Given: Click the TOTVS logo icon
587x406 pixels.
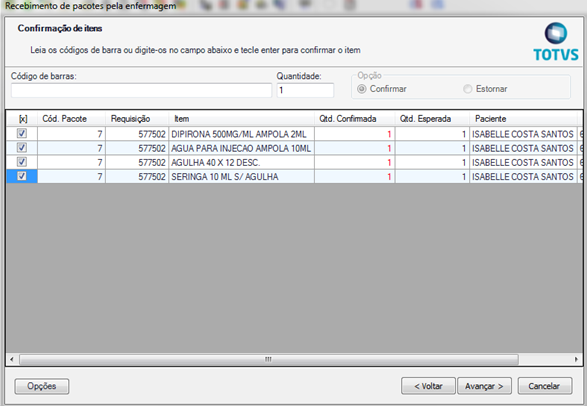Looking at the screenshot, I should (x=556, y=42).
